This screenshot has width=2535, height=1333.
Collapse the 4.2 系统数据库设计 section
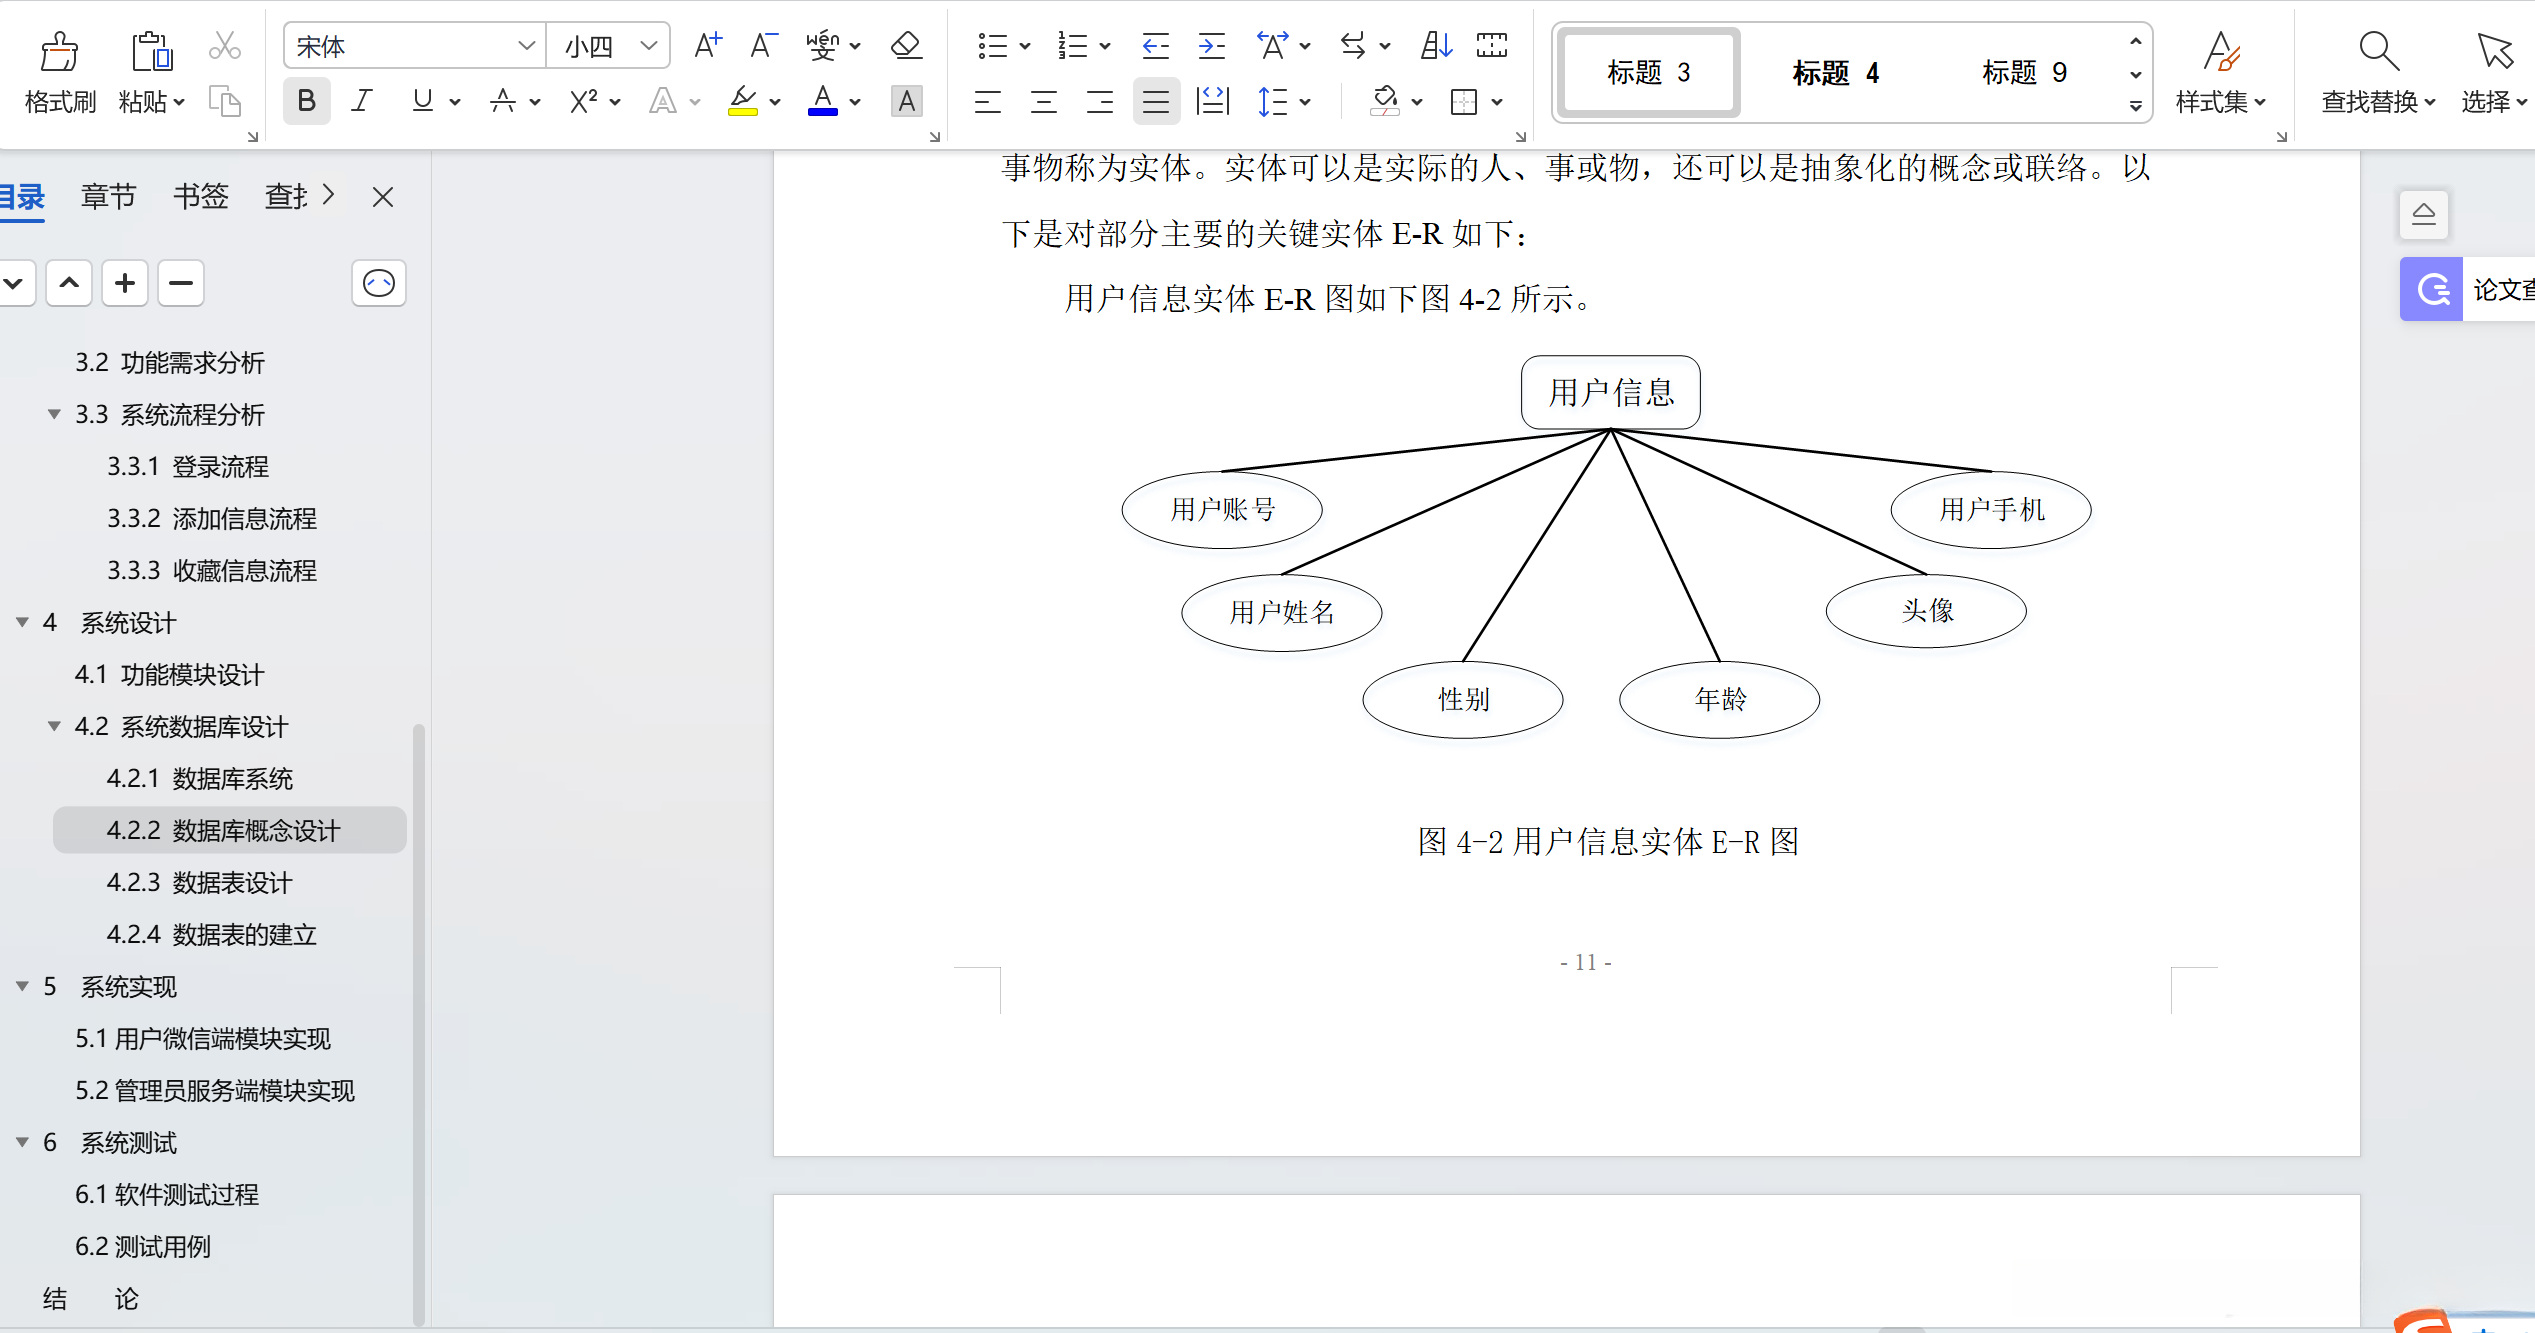point(53,726)
